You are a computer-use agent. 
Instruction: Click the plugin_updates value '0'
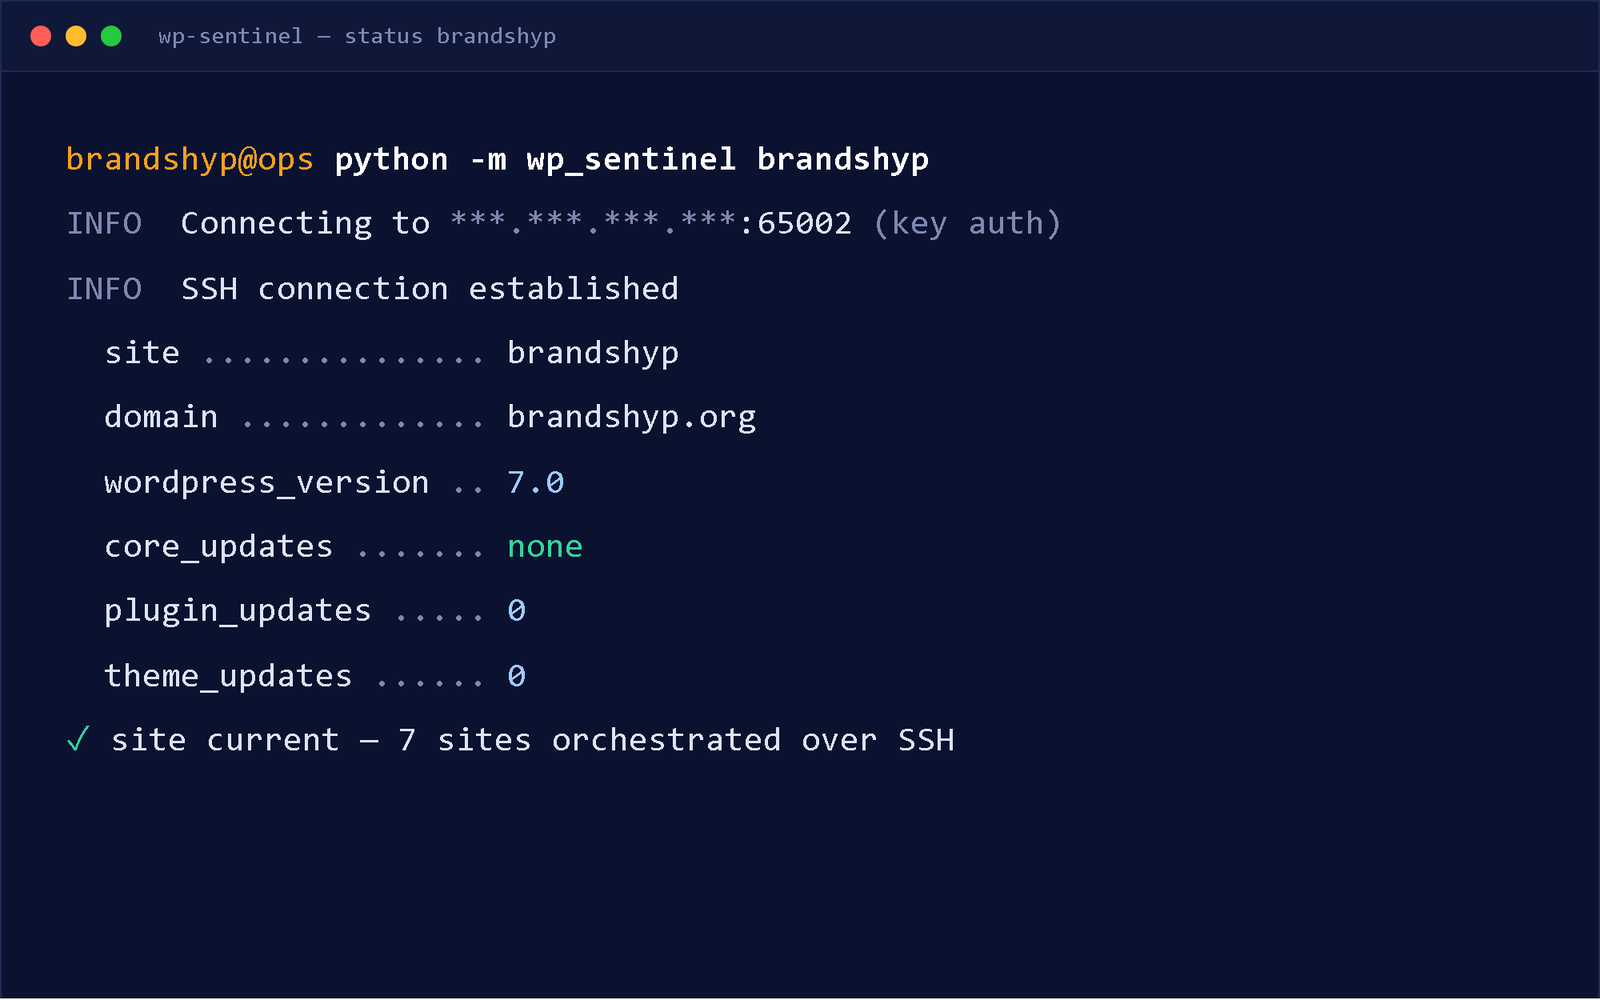pos(517,611)
